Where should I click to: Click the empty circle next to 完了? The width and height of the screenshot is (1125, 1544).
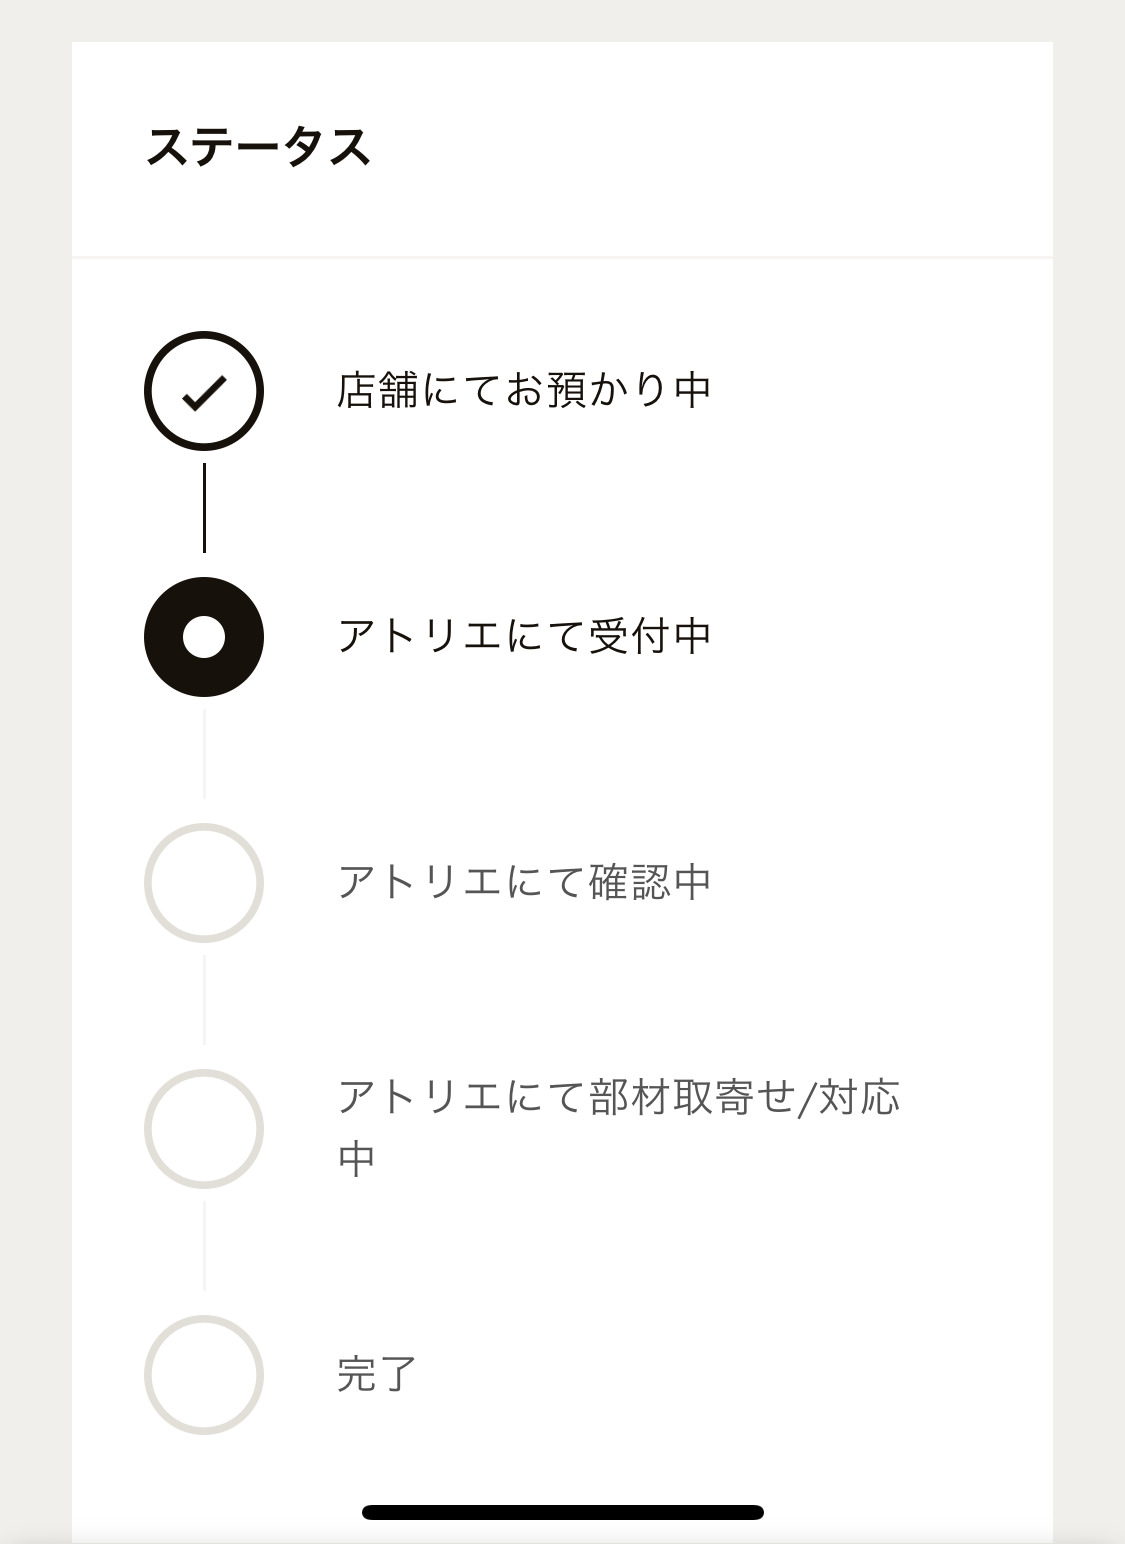point(204,1375)
